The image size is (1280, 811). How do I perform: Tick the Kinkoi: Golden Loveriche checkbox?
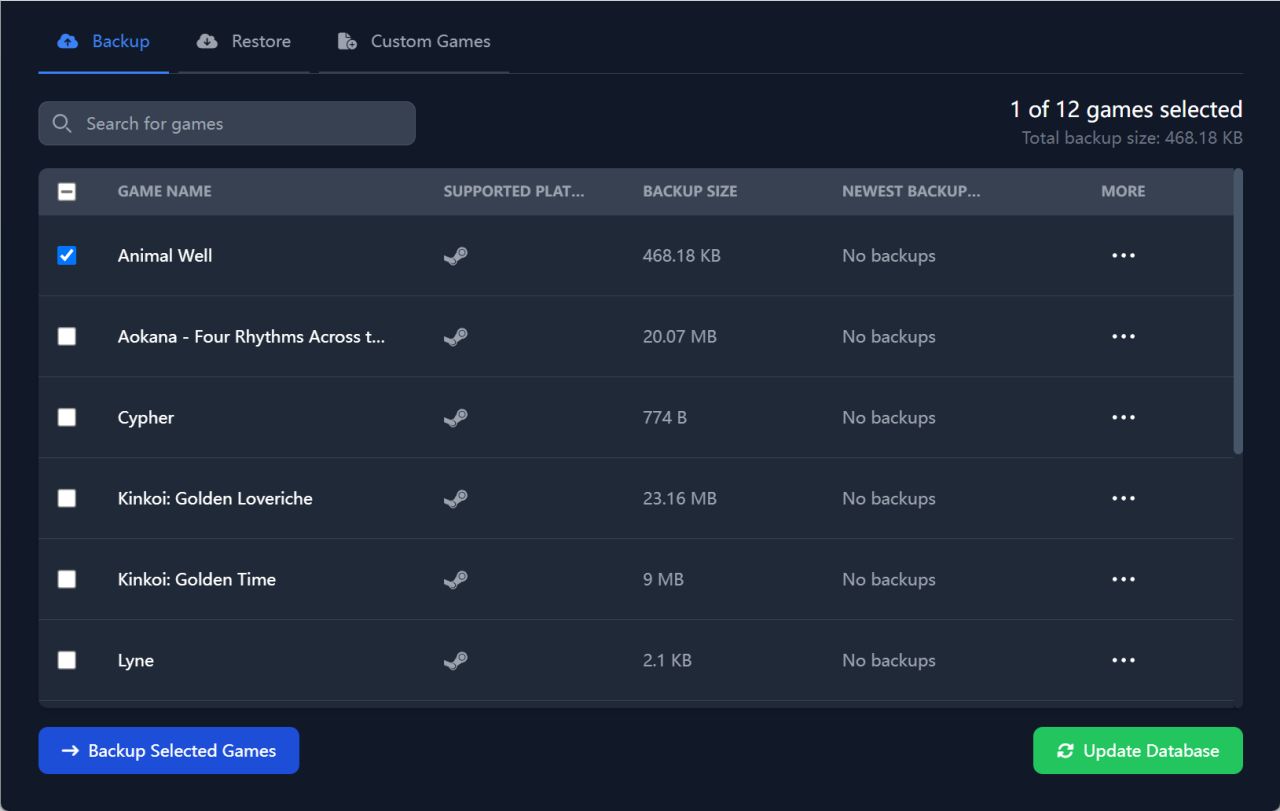tap(67, 499)
